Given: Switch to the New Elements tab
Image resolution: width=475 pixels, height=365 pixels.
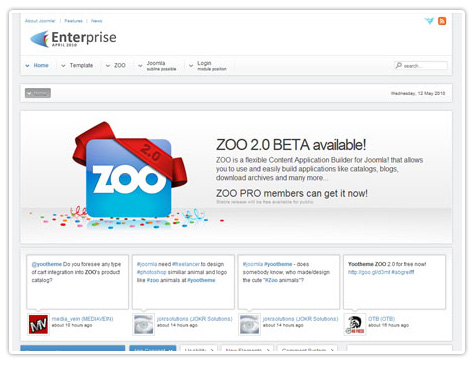Looking at the screenshot, I should pyautogui.click(x=247, y=349).
